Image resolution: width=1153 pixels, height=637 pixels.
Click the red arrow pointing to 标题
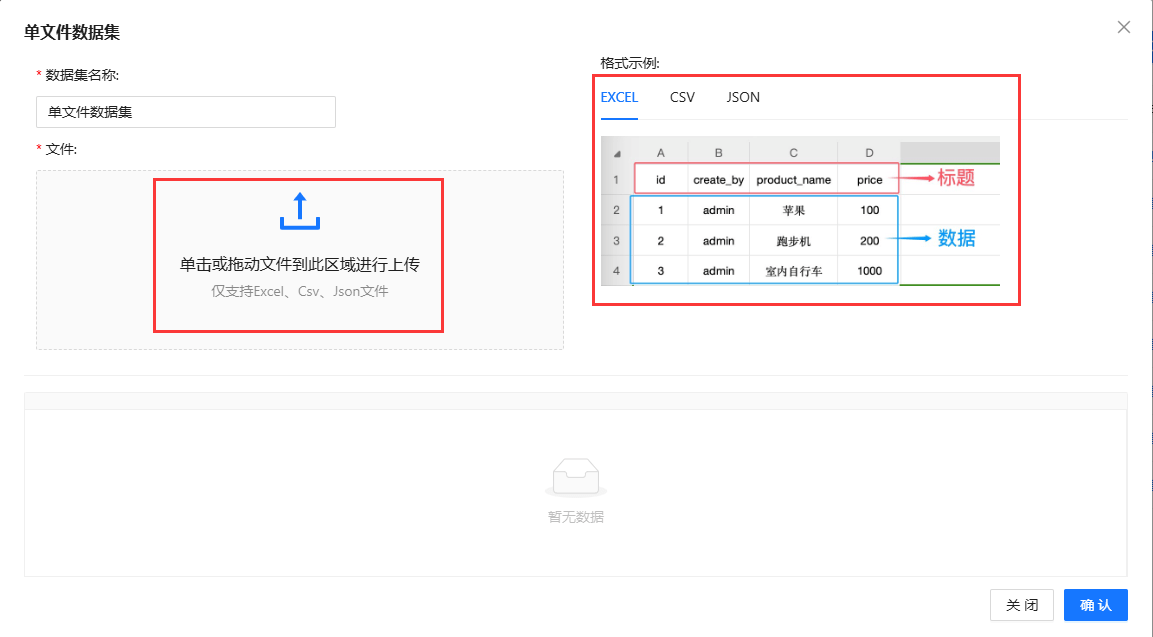[x=916, y=180]
